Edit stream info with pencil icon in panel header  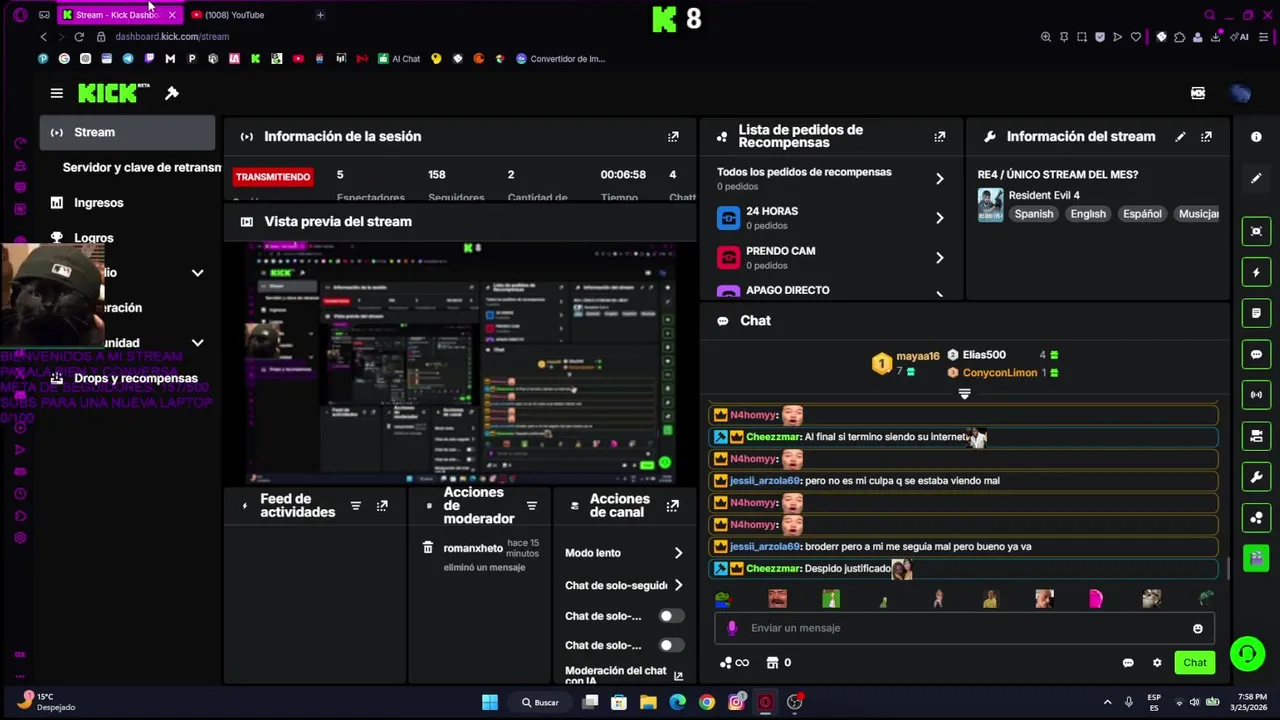(1180, 137)
